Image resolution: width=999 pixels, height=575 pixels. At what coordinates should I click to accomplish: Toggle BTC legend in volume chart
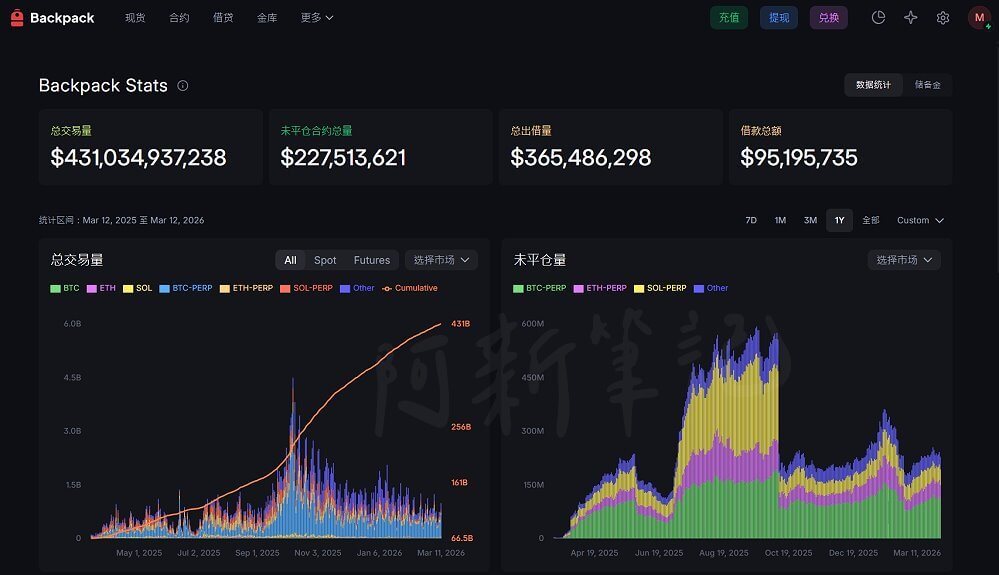[65, 288]
